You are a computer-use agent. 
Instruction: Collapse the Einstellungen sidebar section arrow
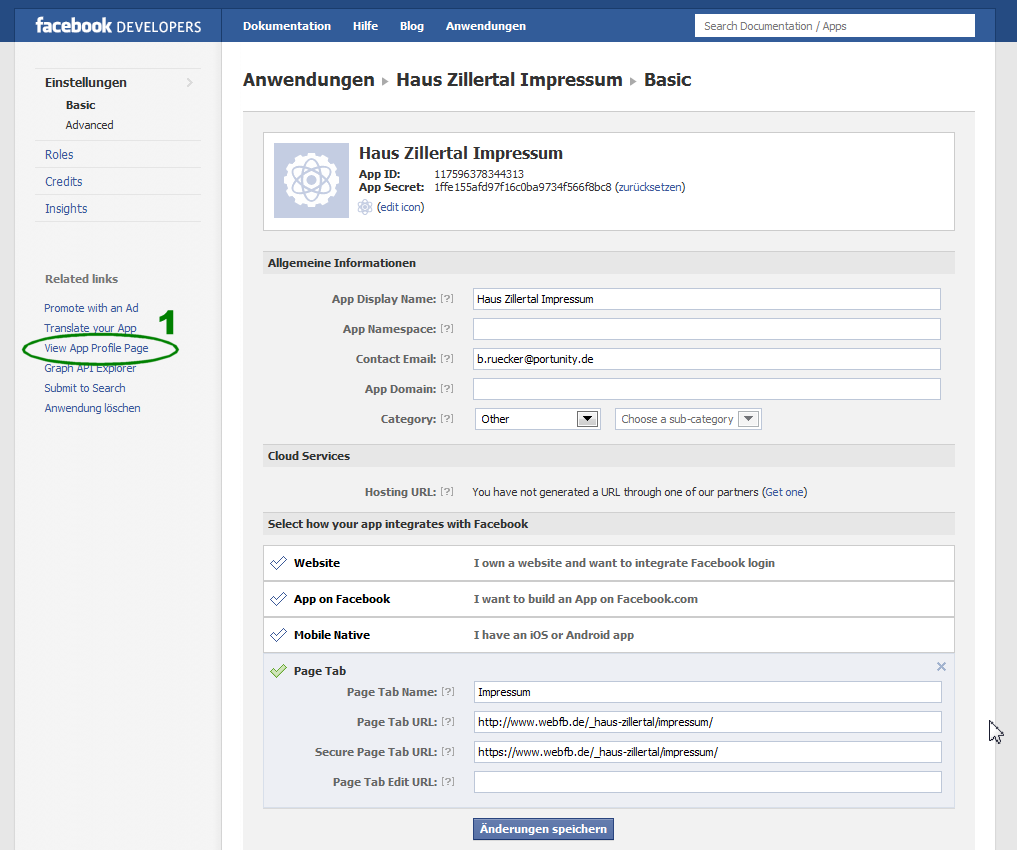coord(190,82)
